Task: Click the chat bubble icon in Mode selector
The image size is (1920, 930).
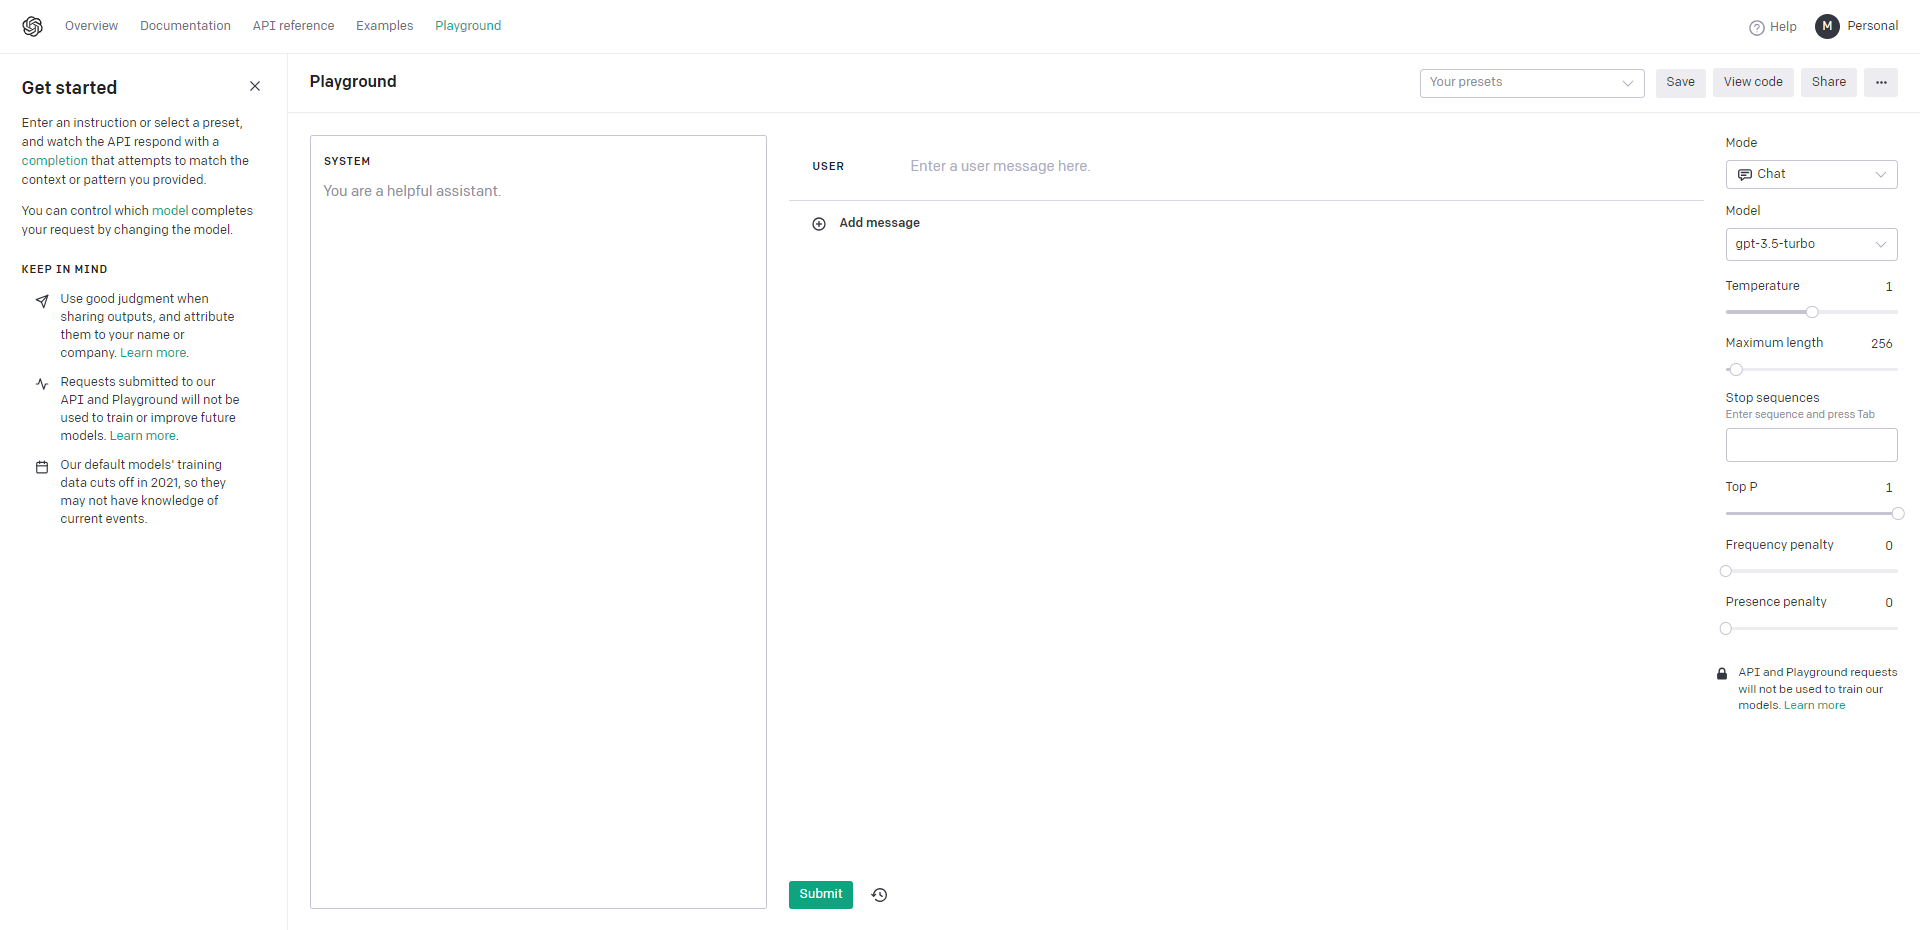Action: 1745,174
